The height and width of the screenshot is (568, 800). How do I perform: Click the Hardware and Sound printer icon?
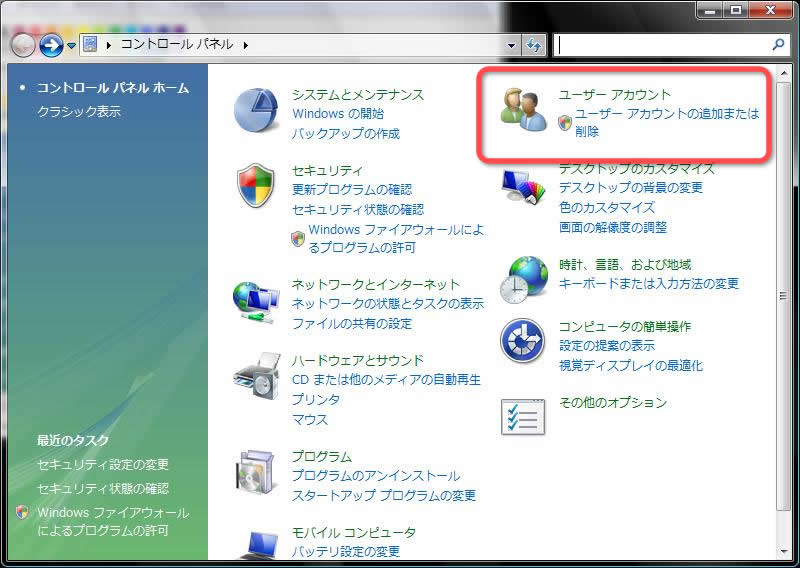coord(257,377)
